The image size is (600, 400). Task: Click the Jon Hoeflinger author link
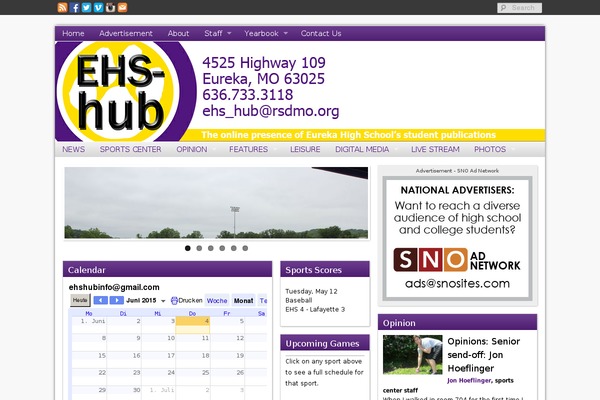pyautogui.click(x=469, y=380)
